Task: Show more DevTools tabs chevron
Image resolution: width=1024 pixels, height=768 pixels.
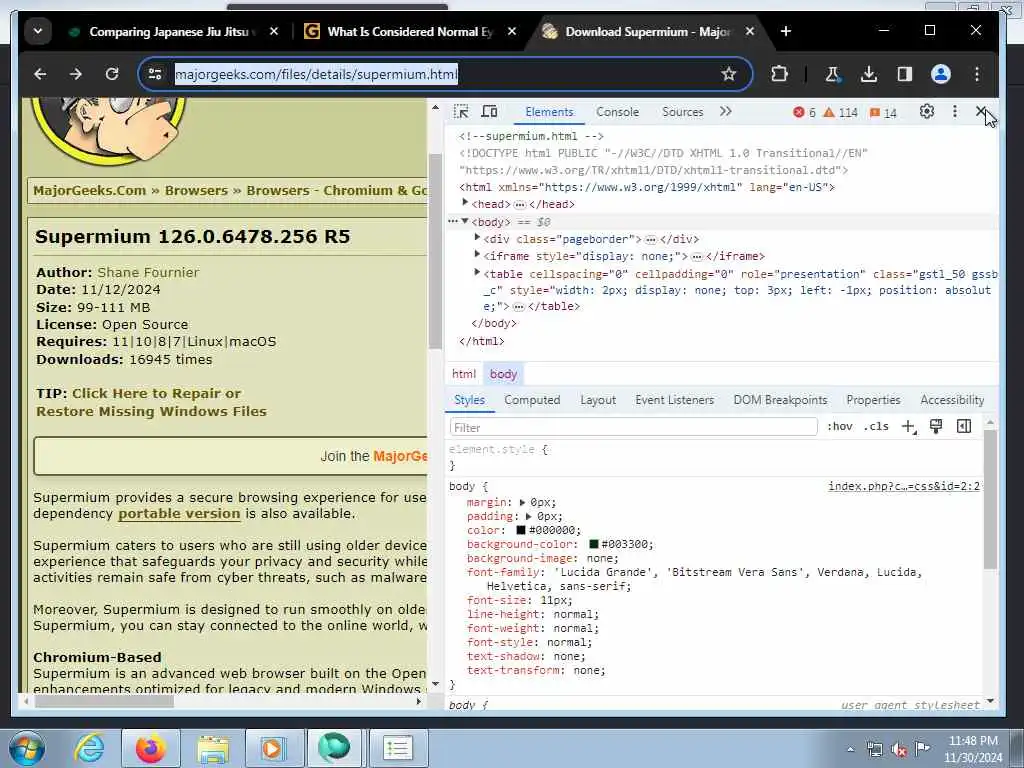Action: point(726,112)
